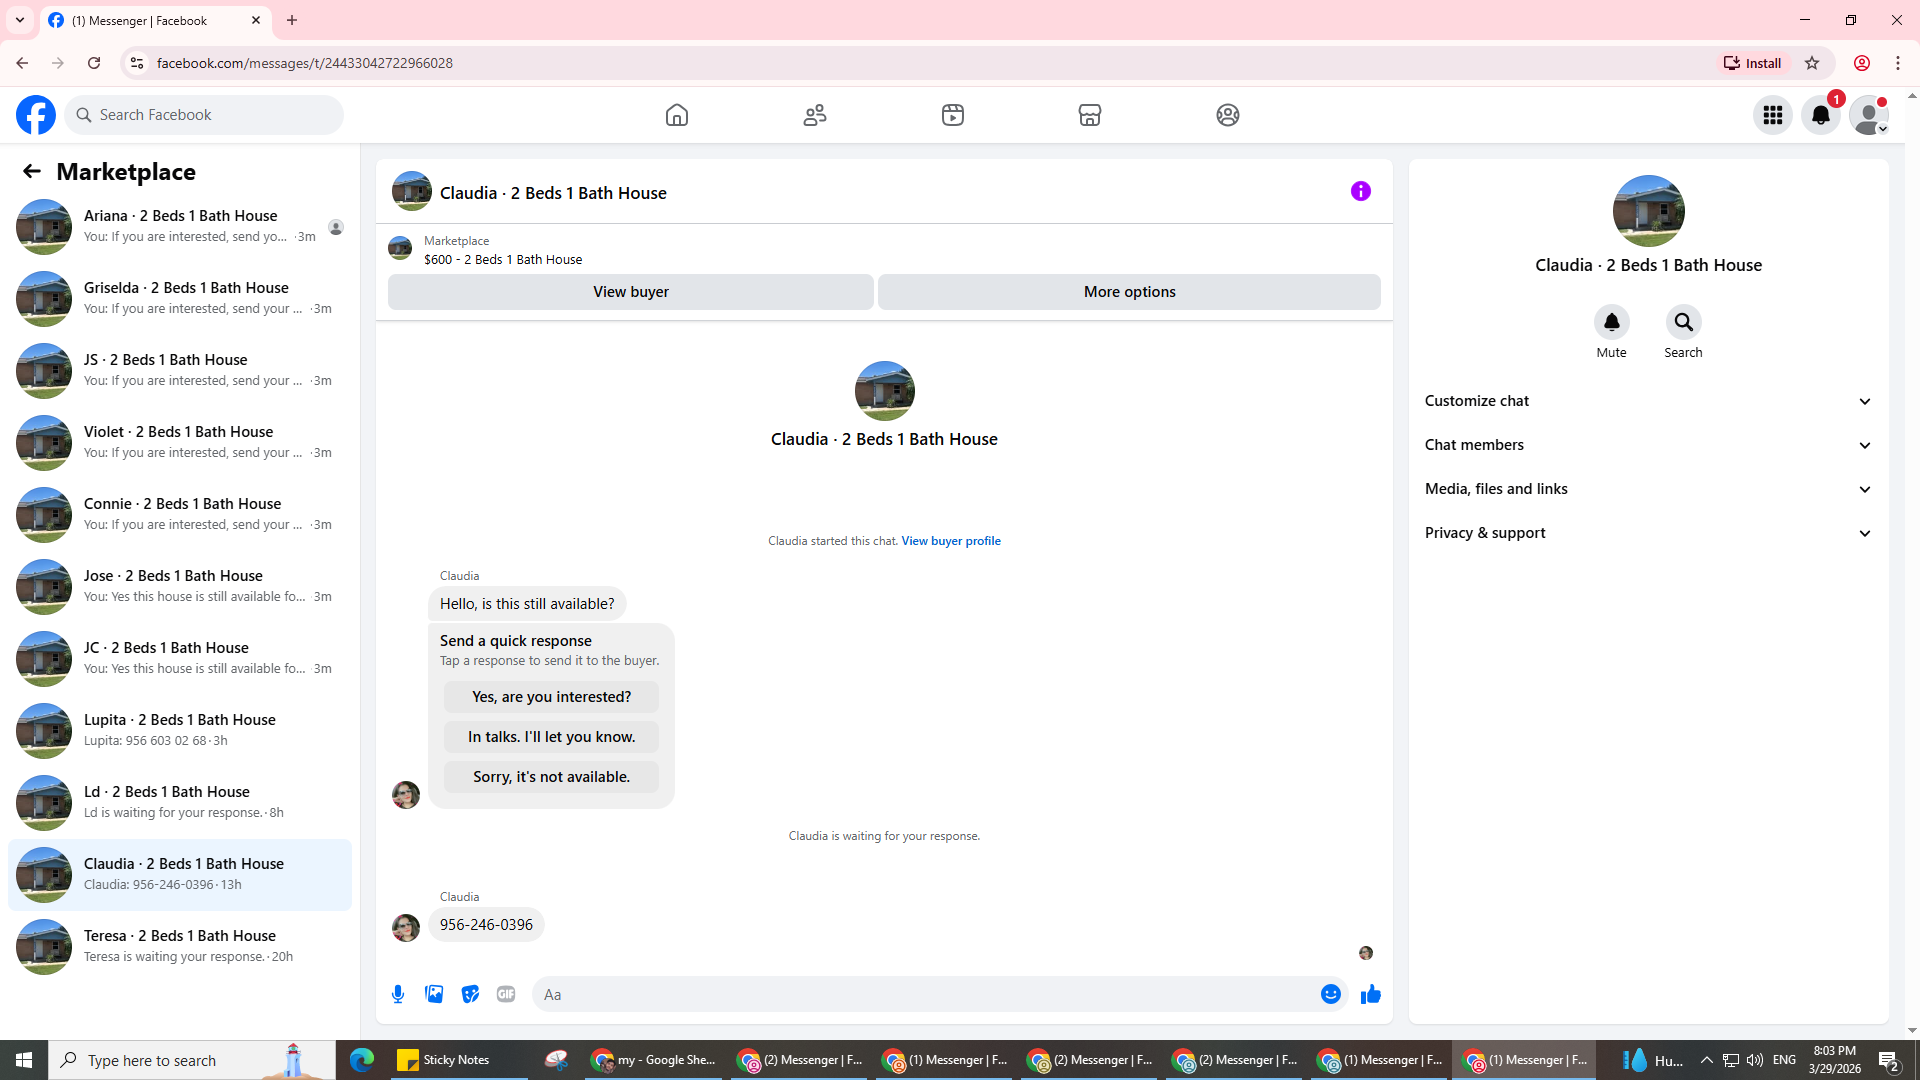The image size is (1920, 1080).
Task: Open Marketplace storefront icon in top navigation
Action: [x=1090, y=115]
